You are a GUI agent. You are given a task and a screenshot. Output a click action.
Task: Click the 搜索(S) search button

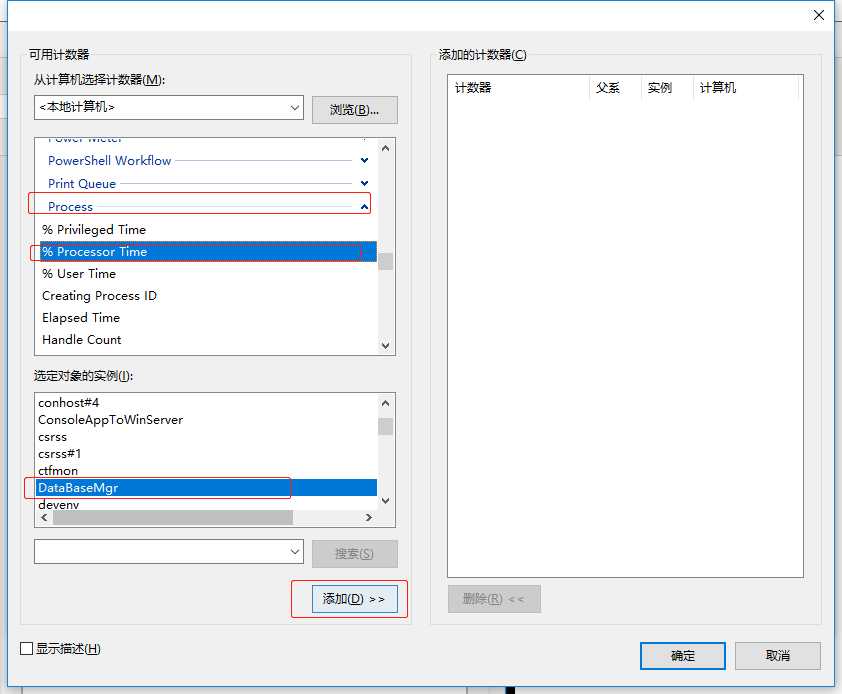[354, 554]
